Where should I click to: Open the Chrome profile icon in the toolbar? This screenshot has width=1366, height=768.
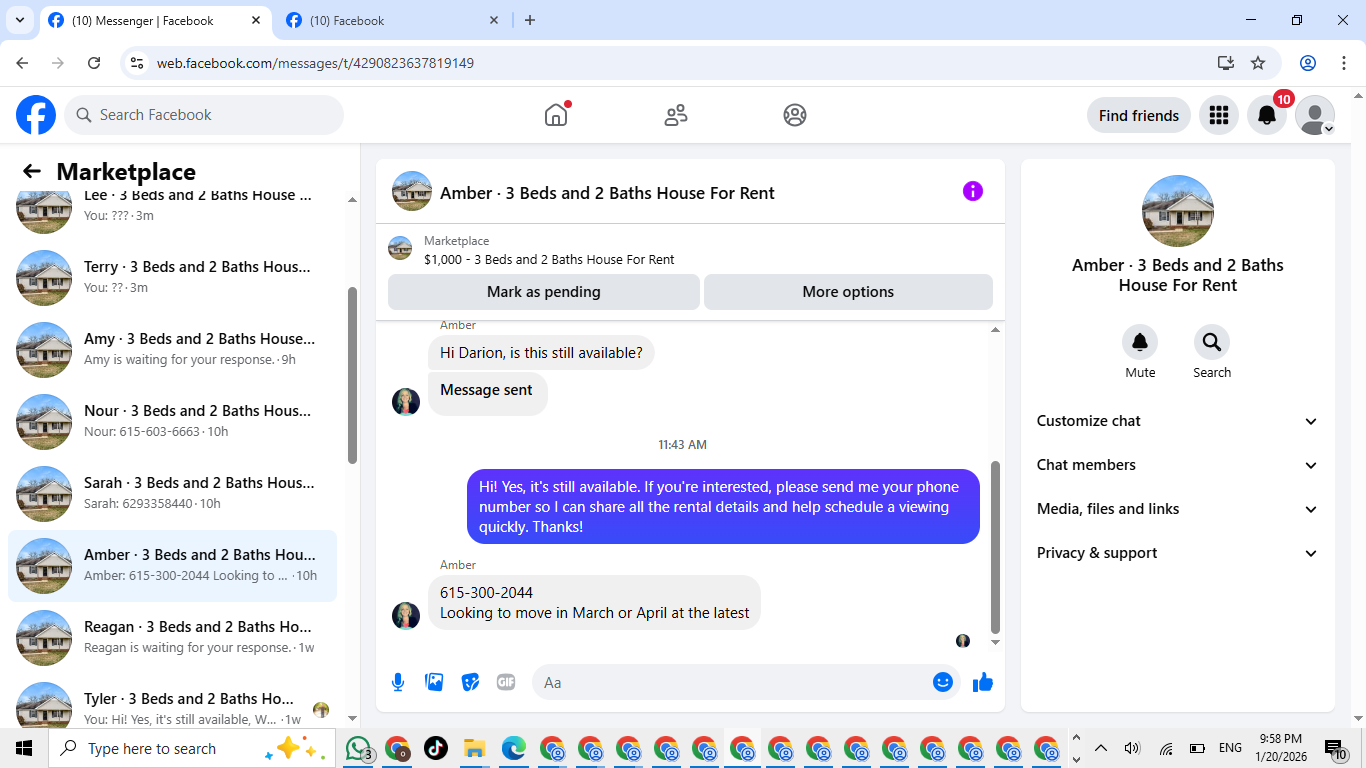[1308, 63]
